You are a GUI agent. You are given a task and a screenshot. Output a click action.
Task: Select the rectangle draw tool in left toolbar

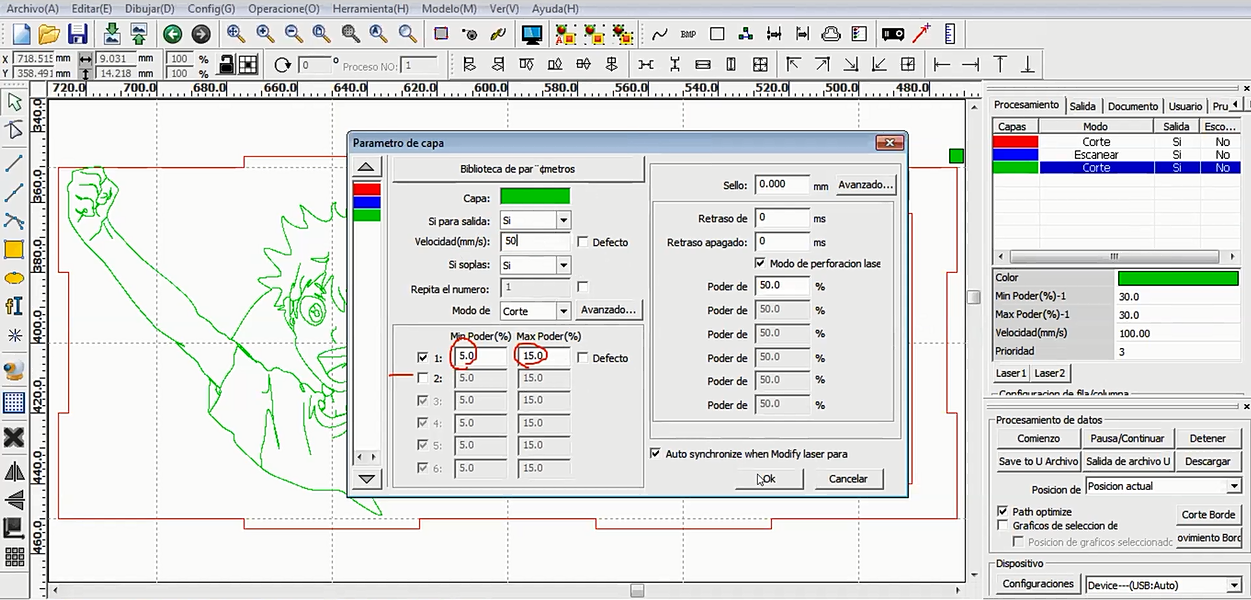coord(14,249)
